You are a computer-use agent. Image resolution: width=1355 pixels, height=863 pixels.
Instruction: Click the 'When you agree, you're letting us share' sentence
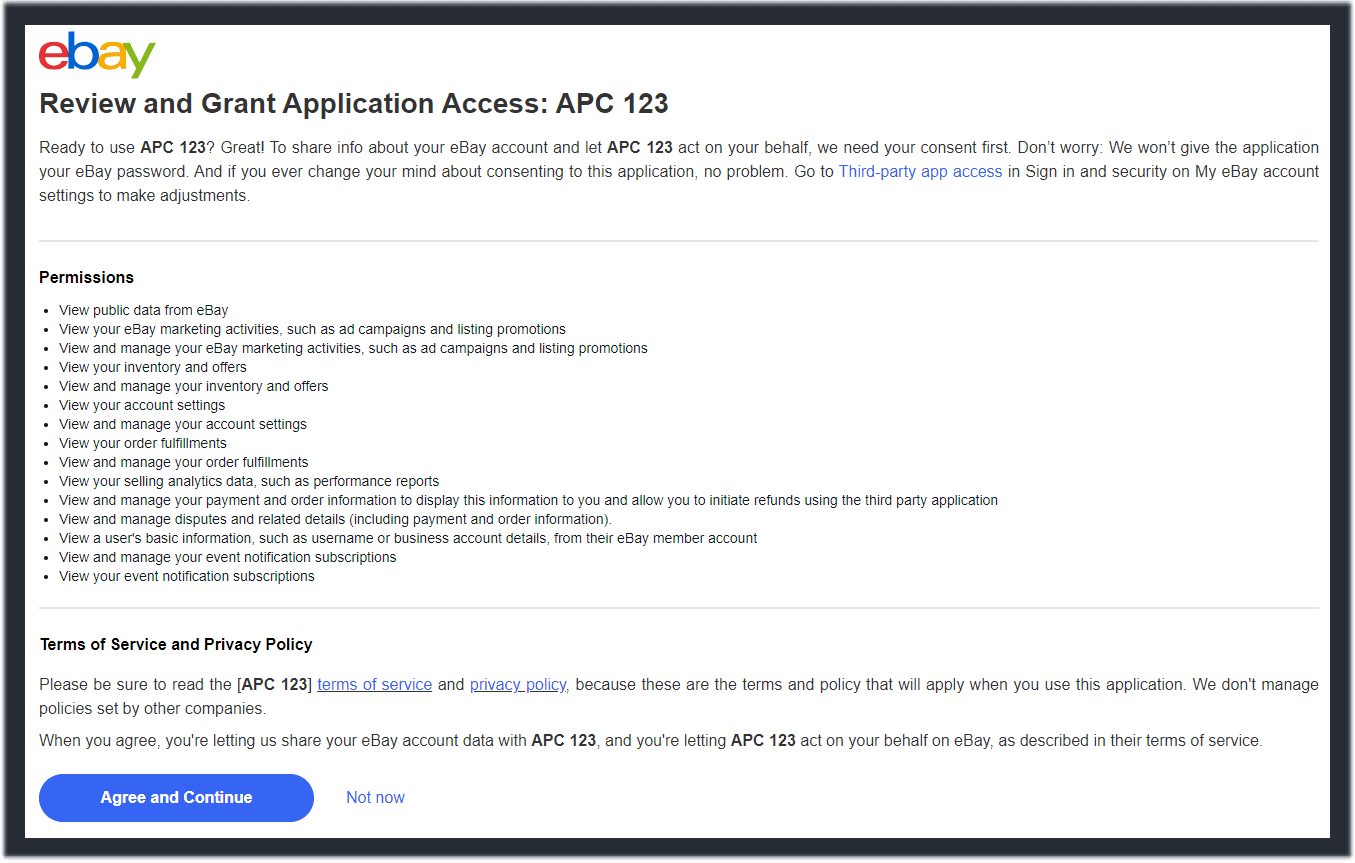651,741
